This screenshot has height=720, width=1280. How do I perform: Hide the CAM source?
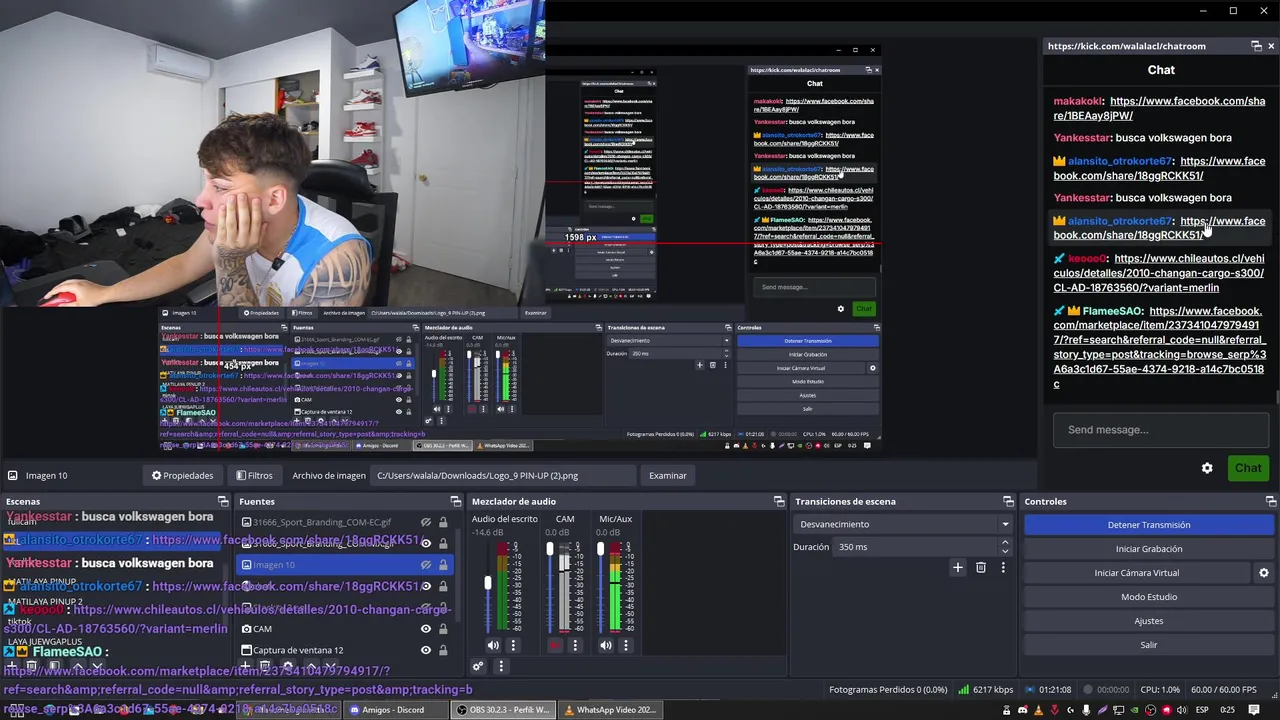(x=426, y=629)
